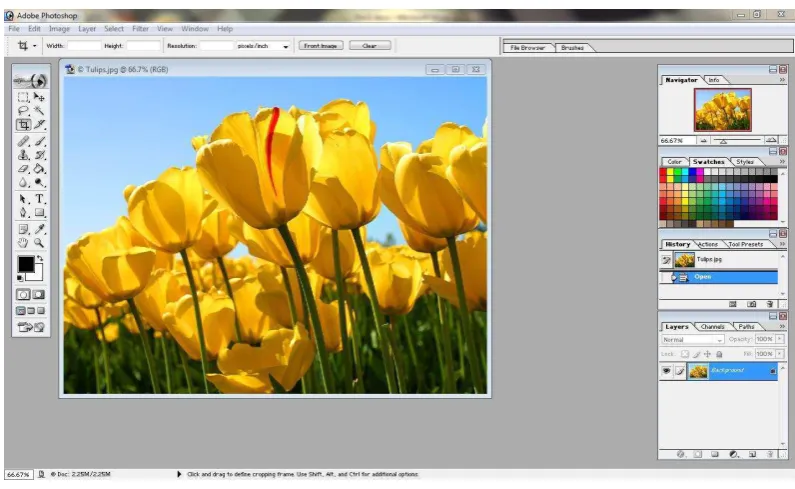Click new document from current state icon
Viewport: 795px width, 489px height.
pyautogui.click(x=733, y=304)
